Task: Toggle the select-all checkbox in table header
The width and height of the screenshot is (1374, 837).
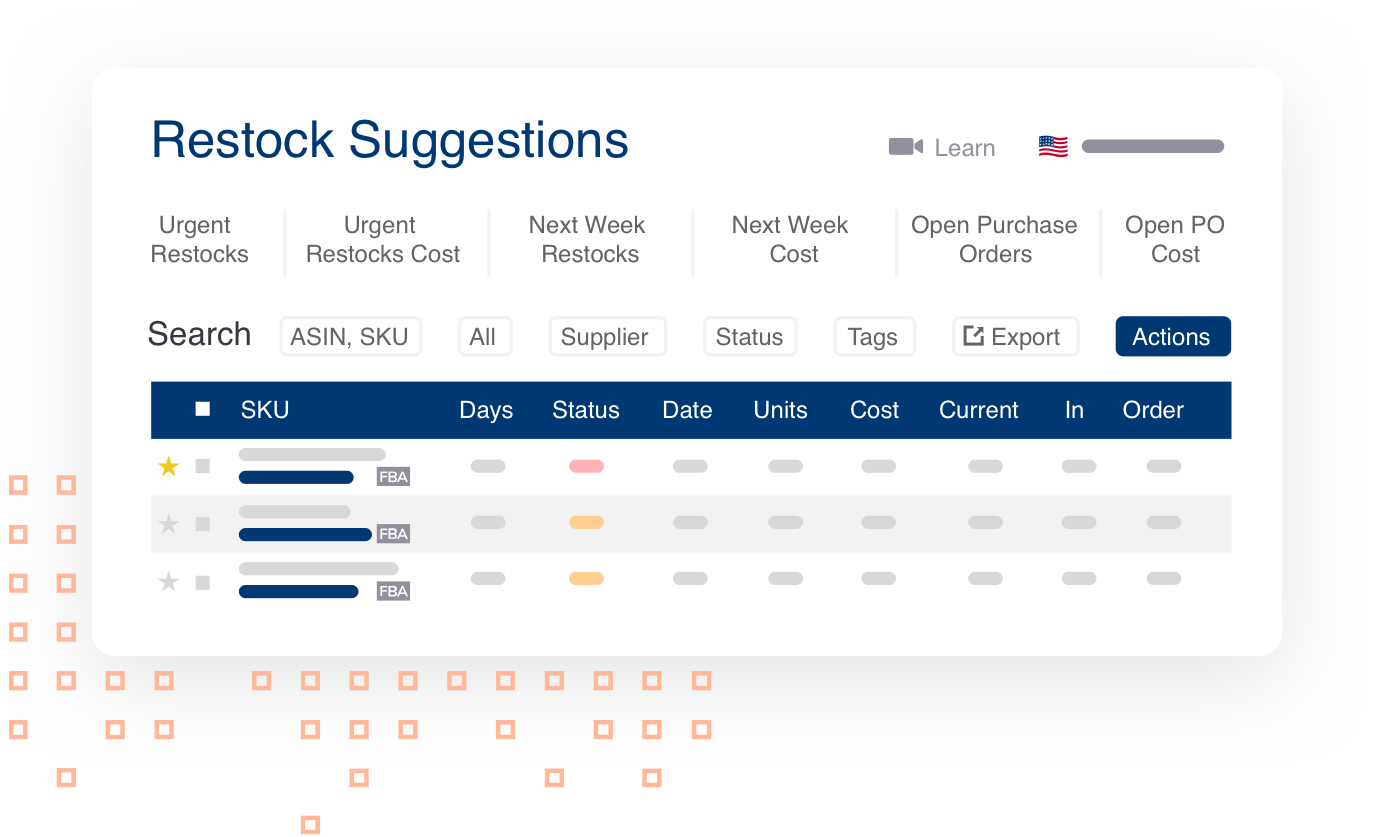Action: [203, 409]
